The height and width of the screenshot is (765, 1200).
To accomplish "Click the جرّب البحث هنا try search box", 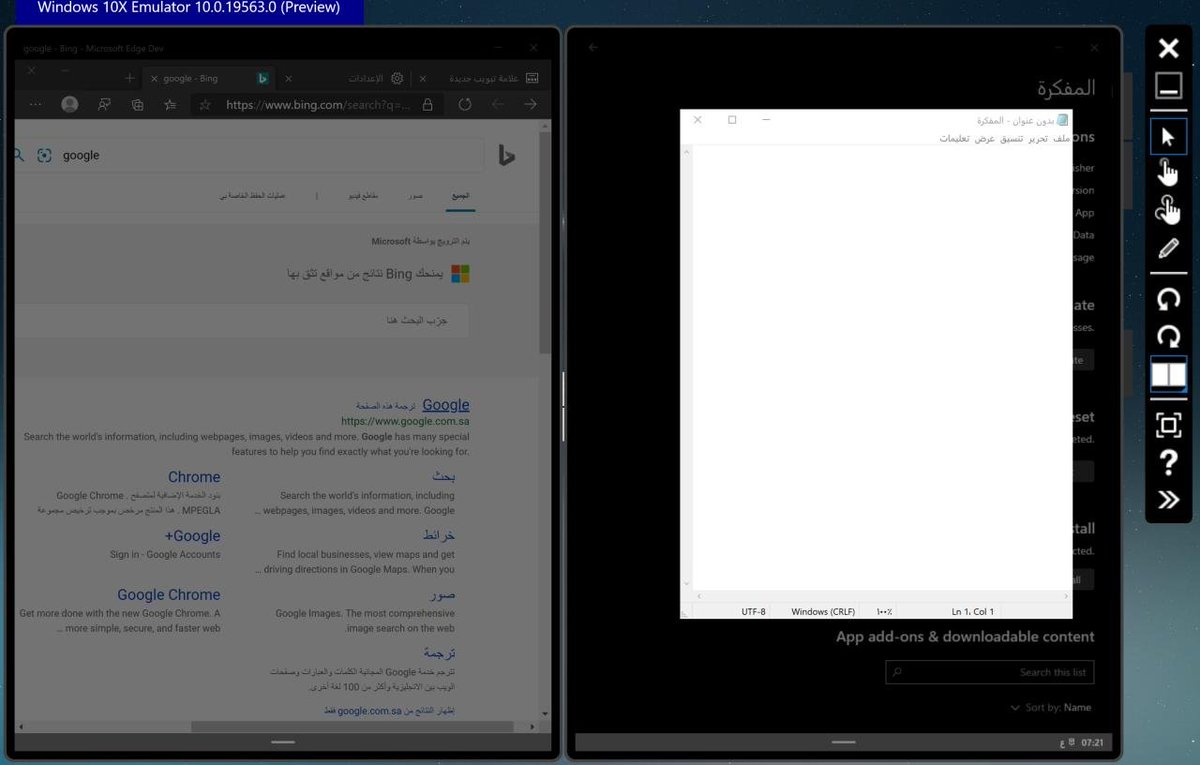I will (x=242, y=320).
